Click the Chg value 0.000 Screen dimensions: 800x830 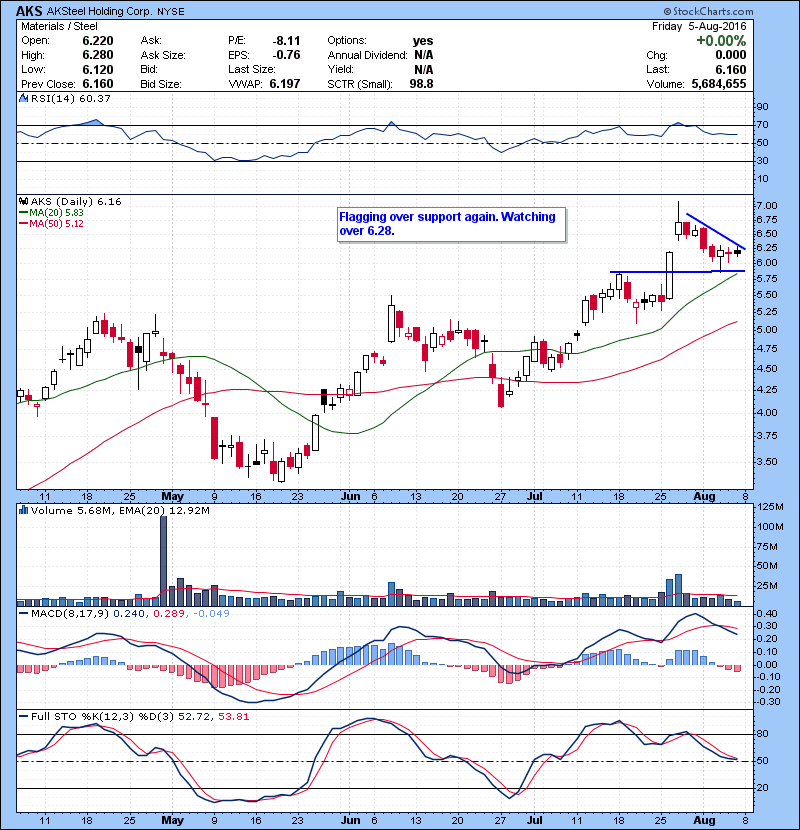(731, 55)
